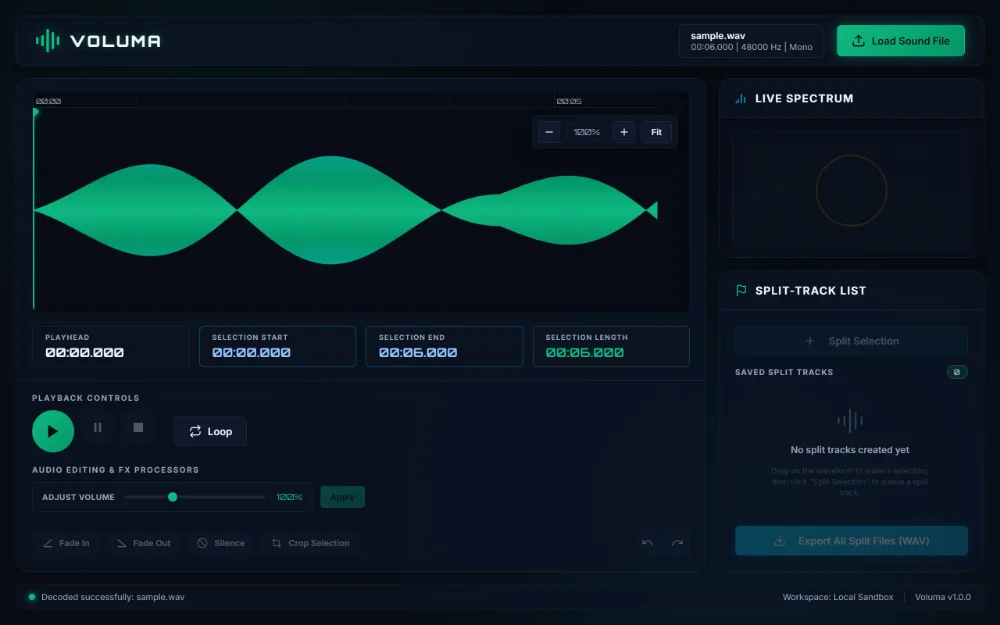Click the Selection Start time field
The height and width of the screenshot is (625, 1000).
pyautogui.click(x=277, y=346)
